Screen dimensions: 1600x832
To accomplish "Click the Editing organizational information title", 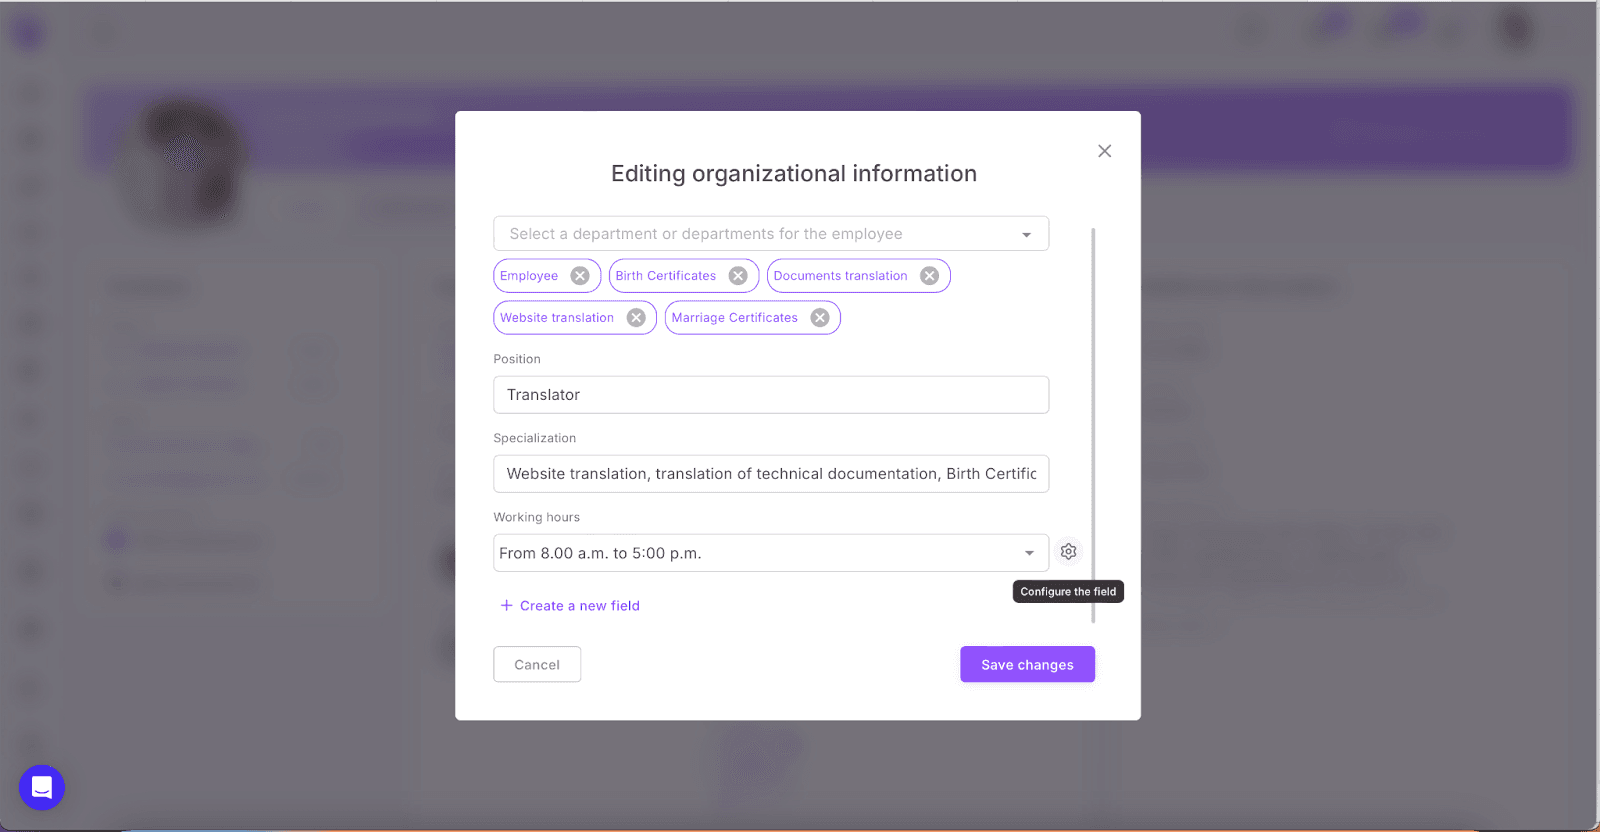I will point(794,174).
